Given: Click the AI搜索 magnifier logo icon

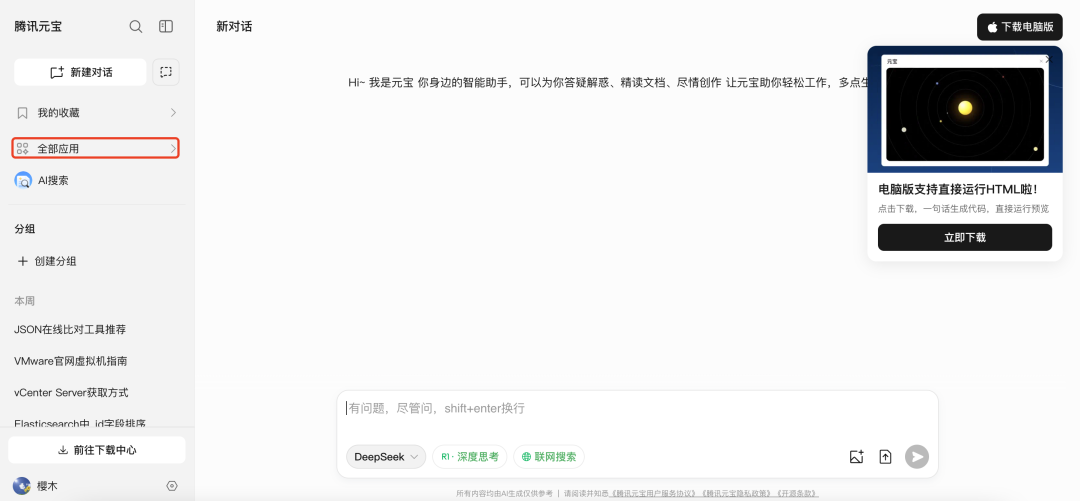Looking at the screenshot, I should (x=23, y=181).
